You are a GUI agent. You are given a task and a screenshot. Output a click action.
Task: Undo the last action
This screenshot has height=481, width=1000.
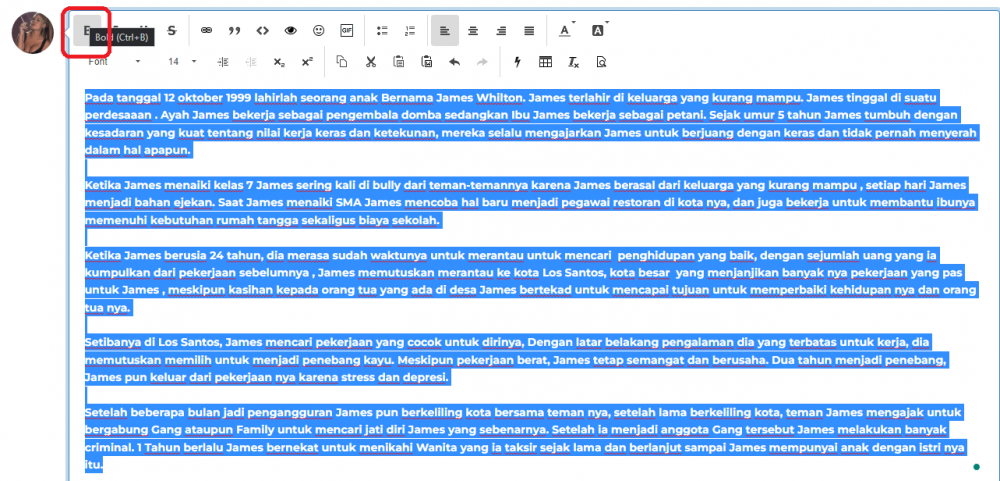click(455, 62)
